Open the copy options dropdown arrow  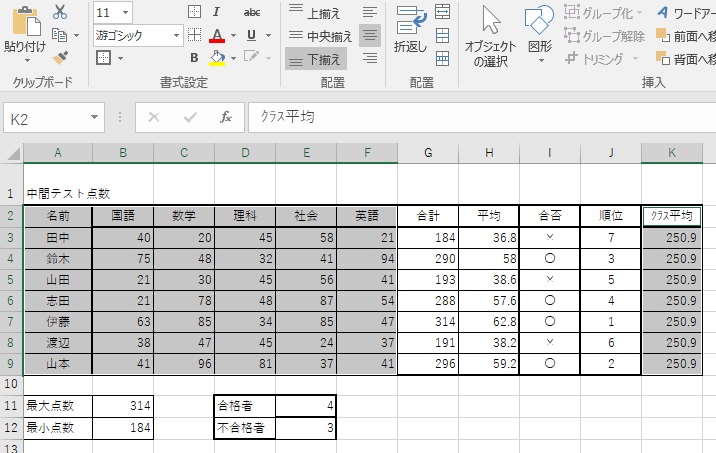[76, 35]
